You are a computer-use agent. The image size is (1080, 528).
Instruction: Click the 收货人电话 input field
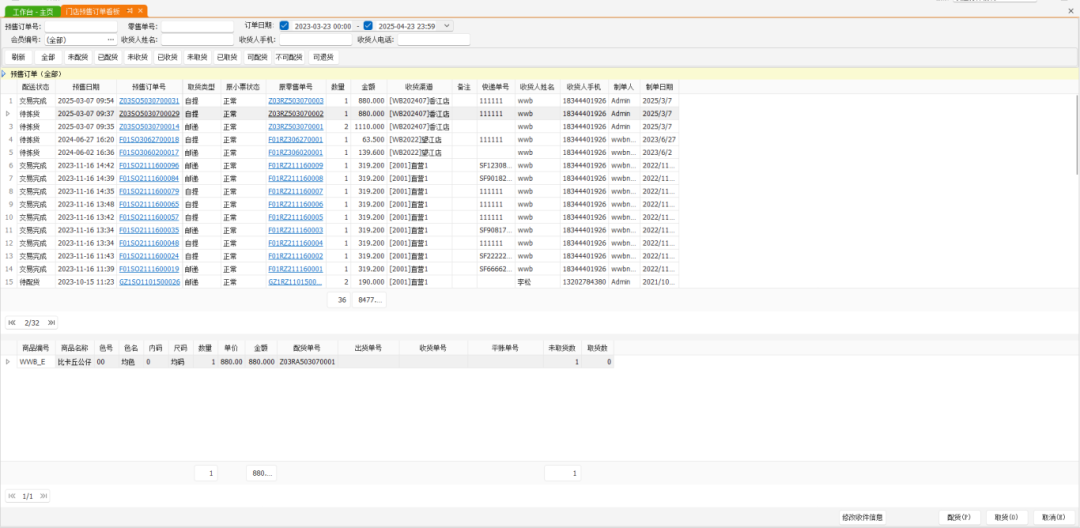434,40
